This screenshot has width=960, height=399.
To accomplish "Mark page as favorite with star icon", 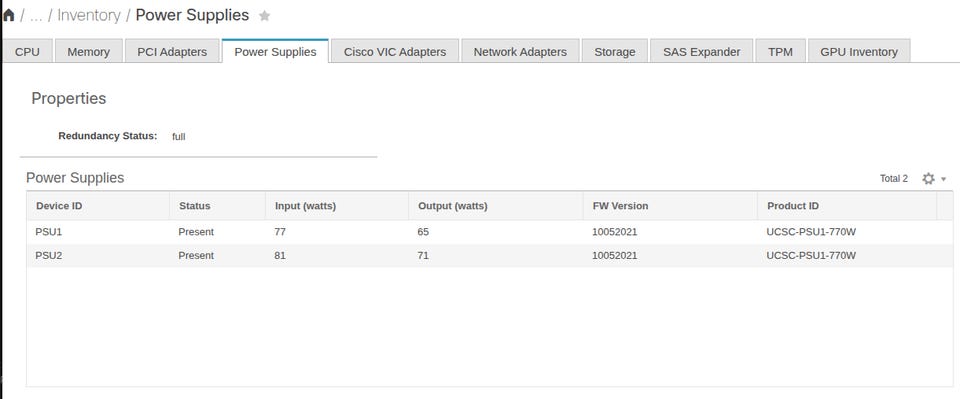I will pyautogui.click(x=264, y=16).
